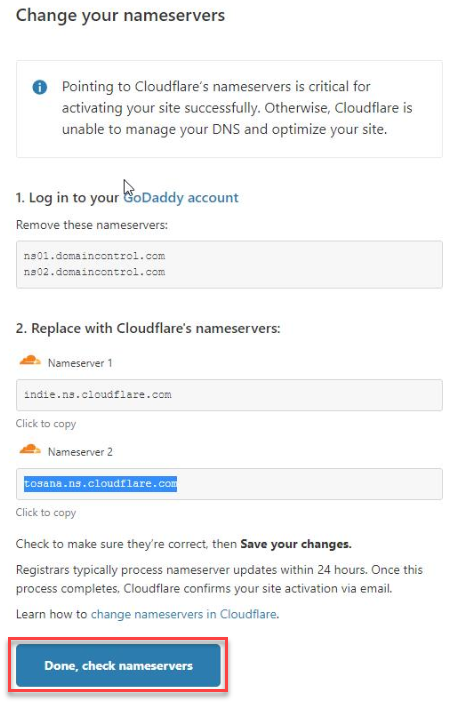Open change nameservers in Cloudflare link
This screenshot has height=703, width=456.
184,614
